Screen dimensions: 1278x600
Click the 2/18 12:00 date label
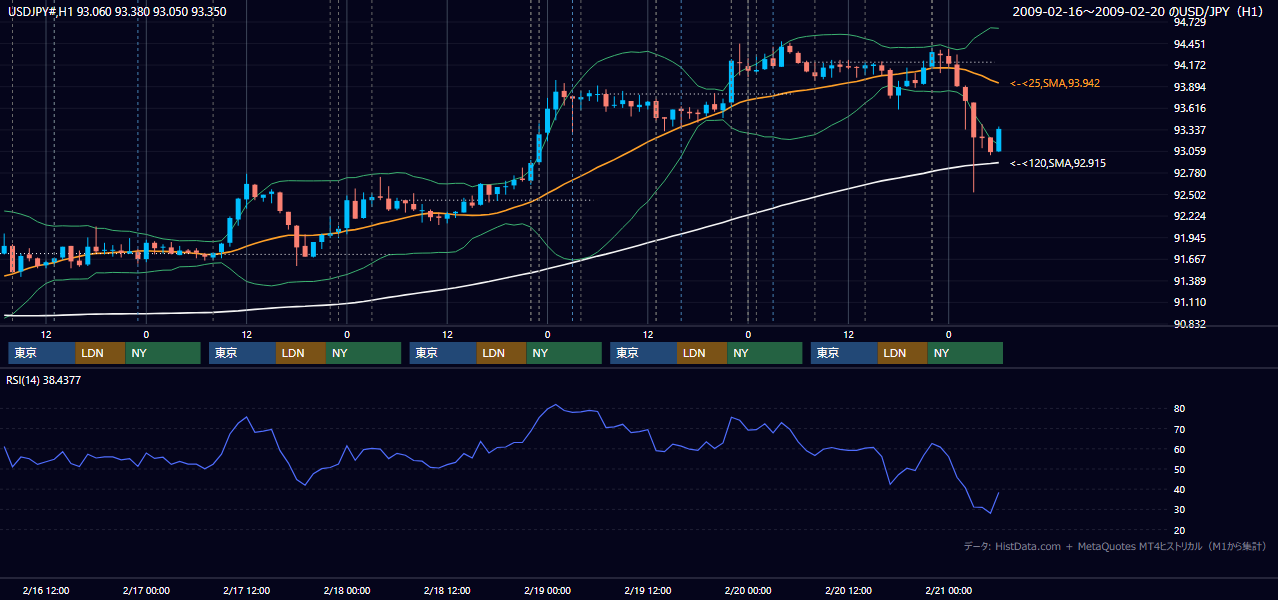coord(447,590)
